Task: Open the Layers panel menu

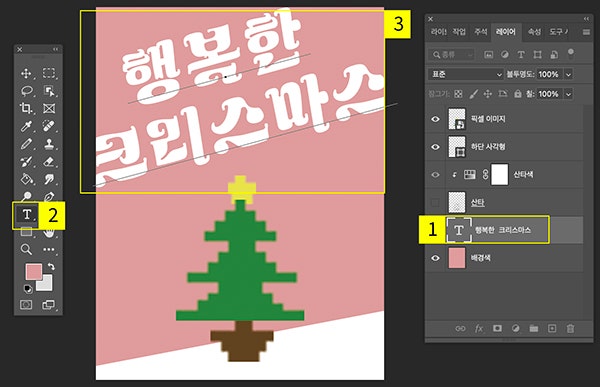Action: [586, 32]
